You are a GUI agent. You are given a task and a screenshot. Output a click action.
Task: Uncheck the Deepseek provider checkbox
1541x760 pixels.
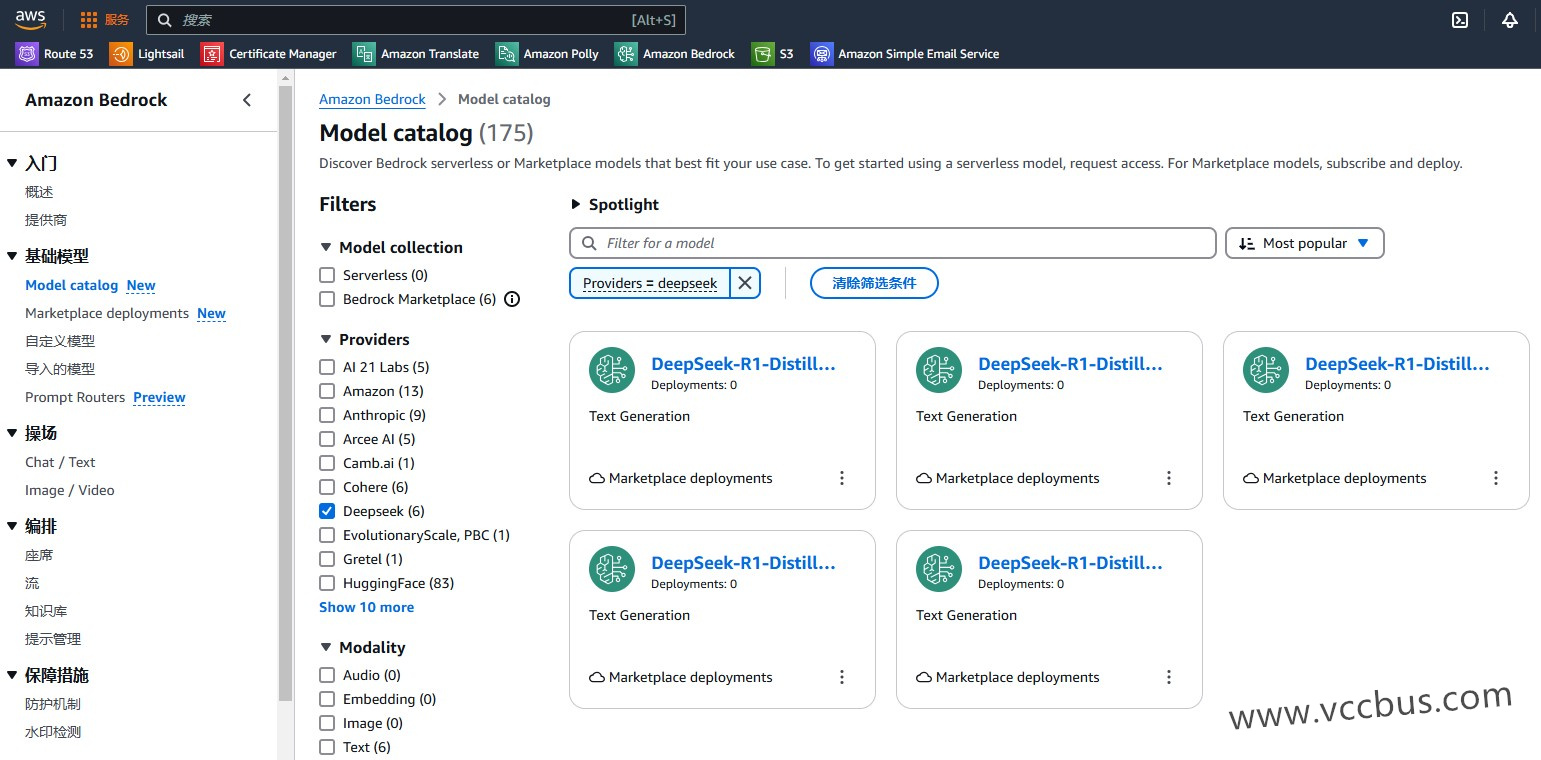click(x=327, y=511)
